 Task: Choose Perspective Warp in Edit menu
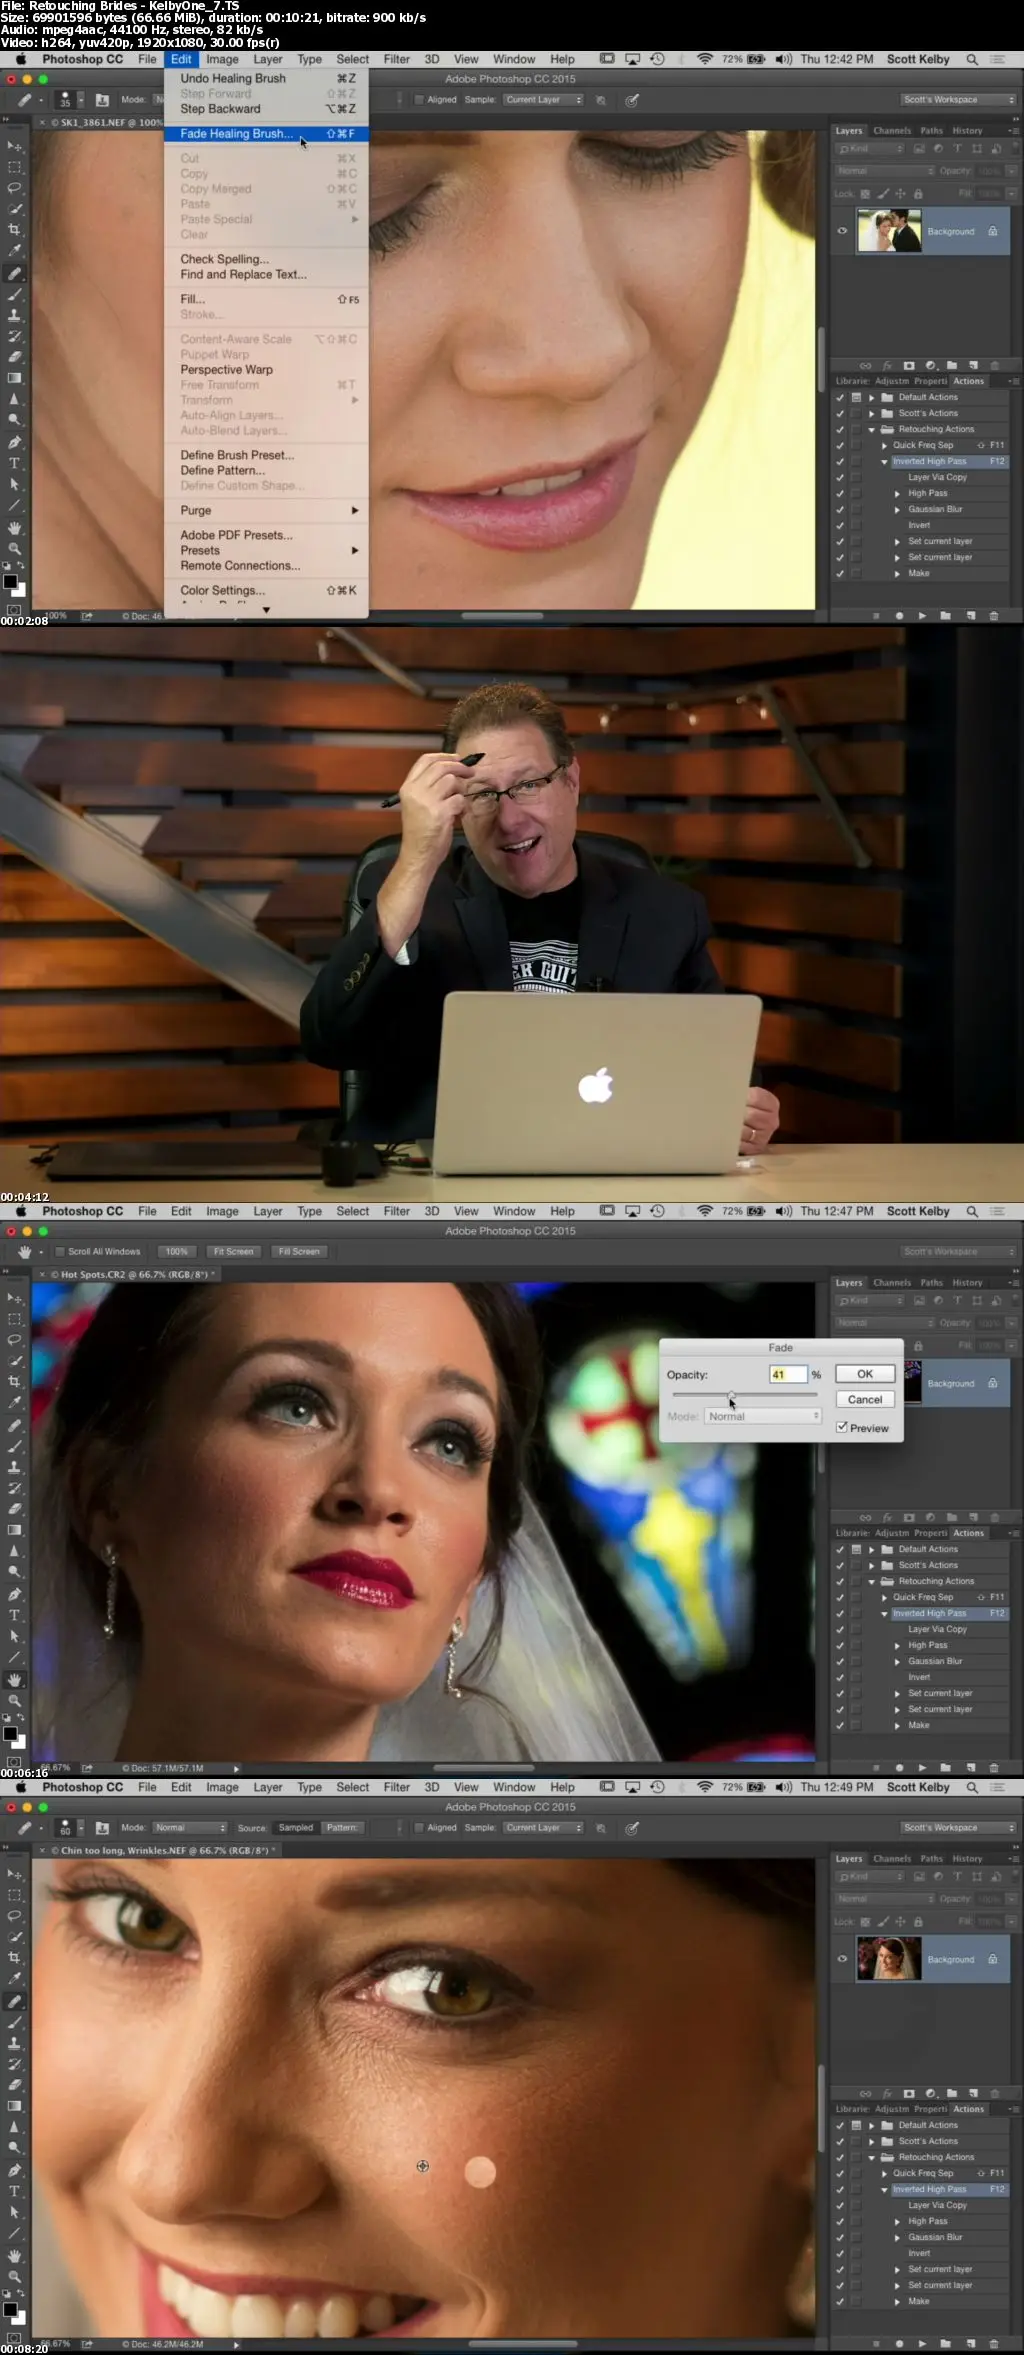coord(266,370)
